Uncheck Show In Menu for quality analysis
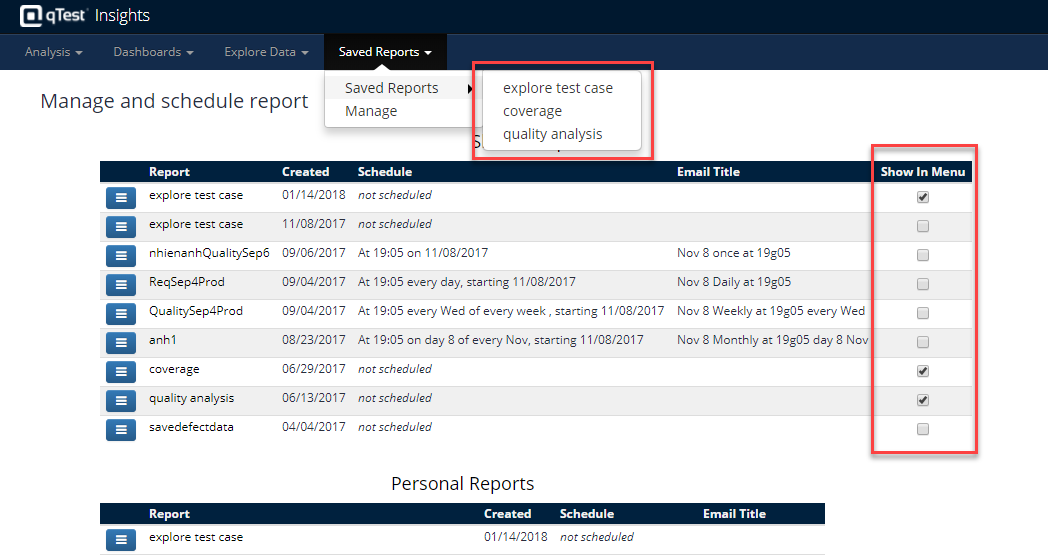The image size is (1048, 555). pyautogui.click(x=923, y=400)
